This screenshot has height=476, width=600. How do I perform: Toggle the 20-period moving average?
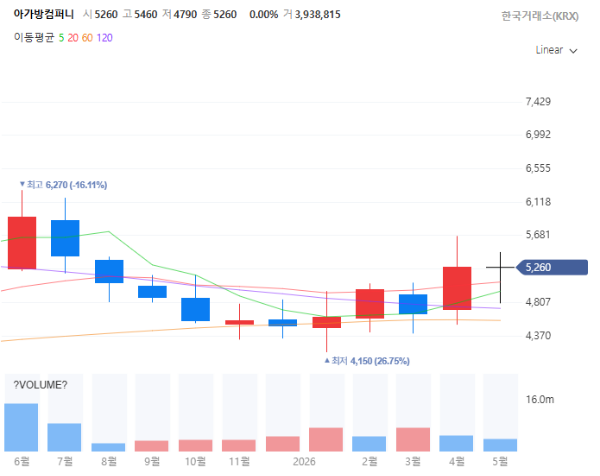[73, 38]
